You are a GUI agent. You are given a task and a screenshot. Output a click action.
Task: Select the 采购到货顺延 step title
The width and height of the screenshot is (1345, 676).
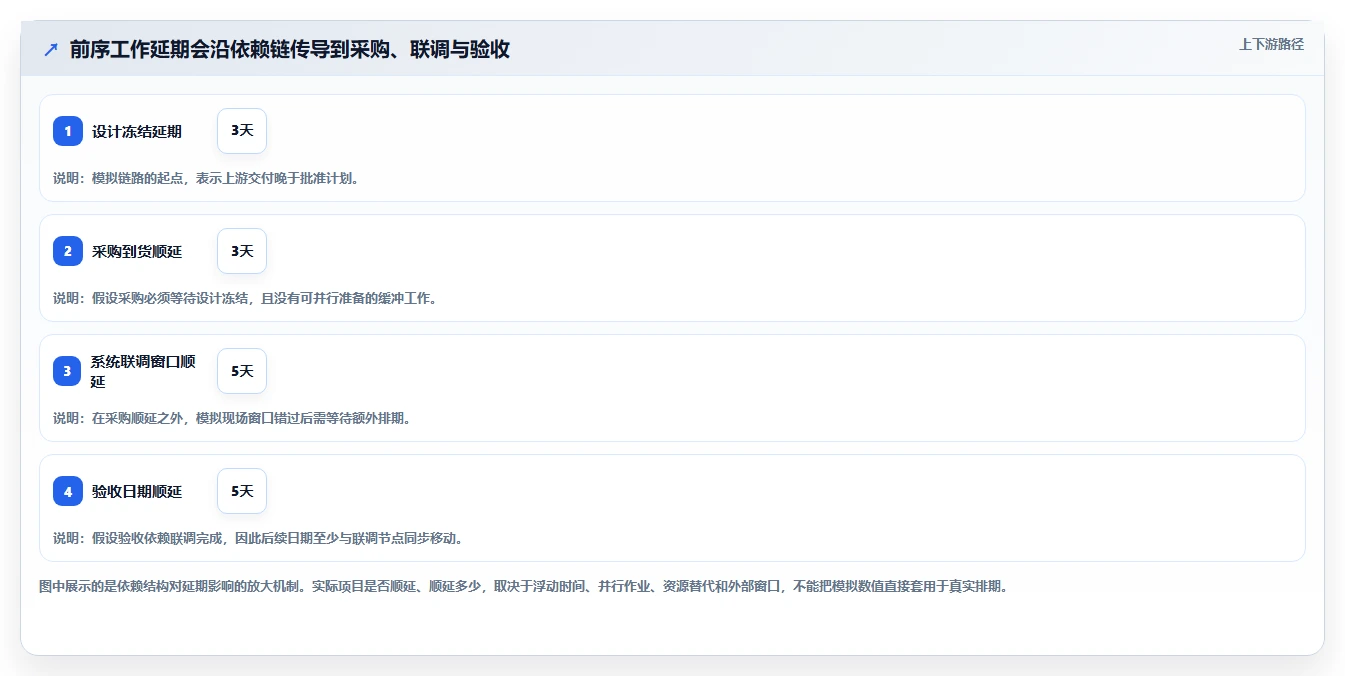pos(137,251)
